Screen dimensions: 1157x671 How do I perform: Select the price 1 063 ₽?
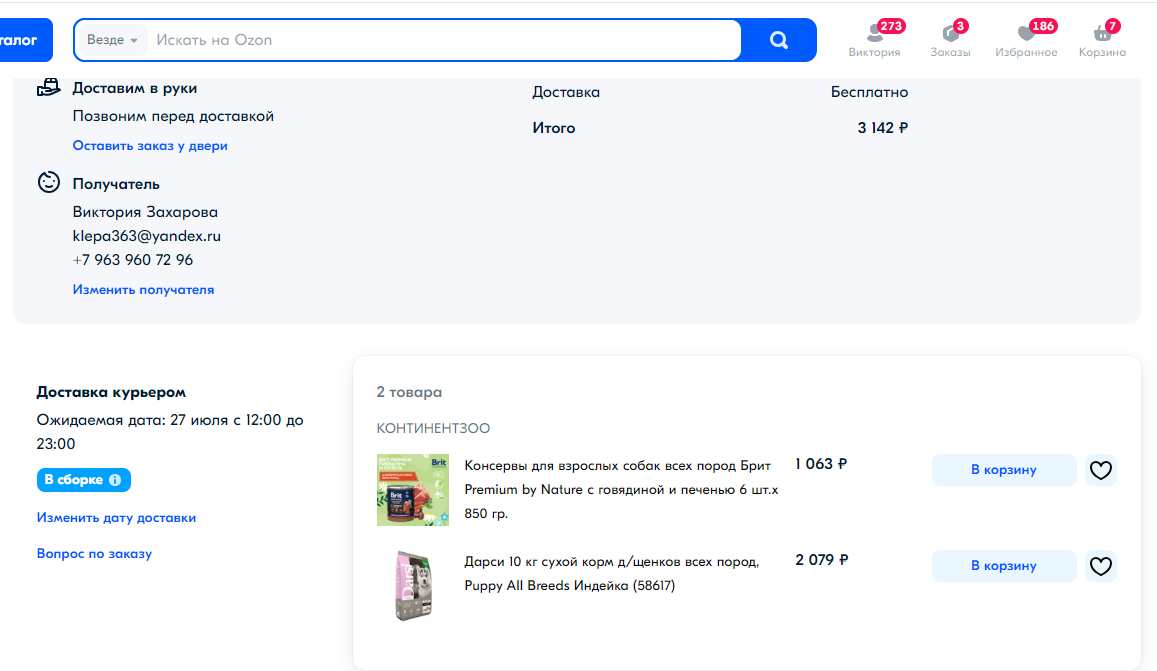(821, 464)
